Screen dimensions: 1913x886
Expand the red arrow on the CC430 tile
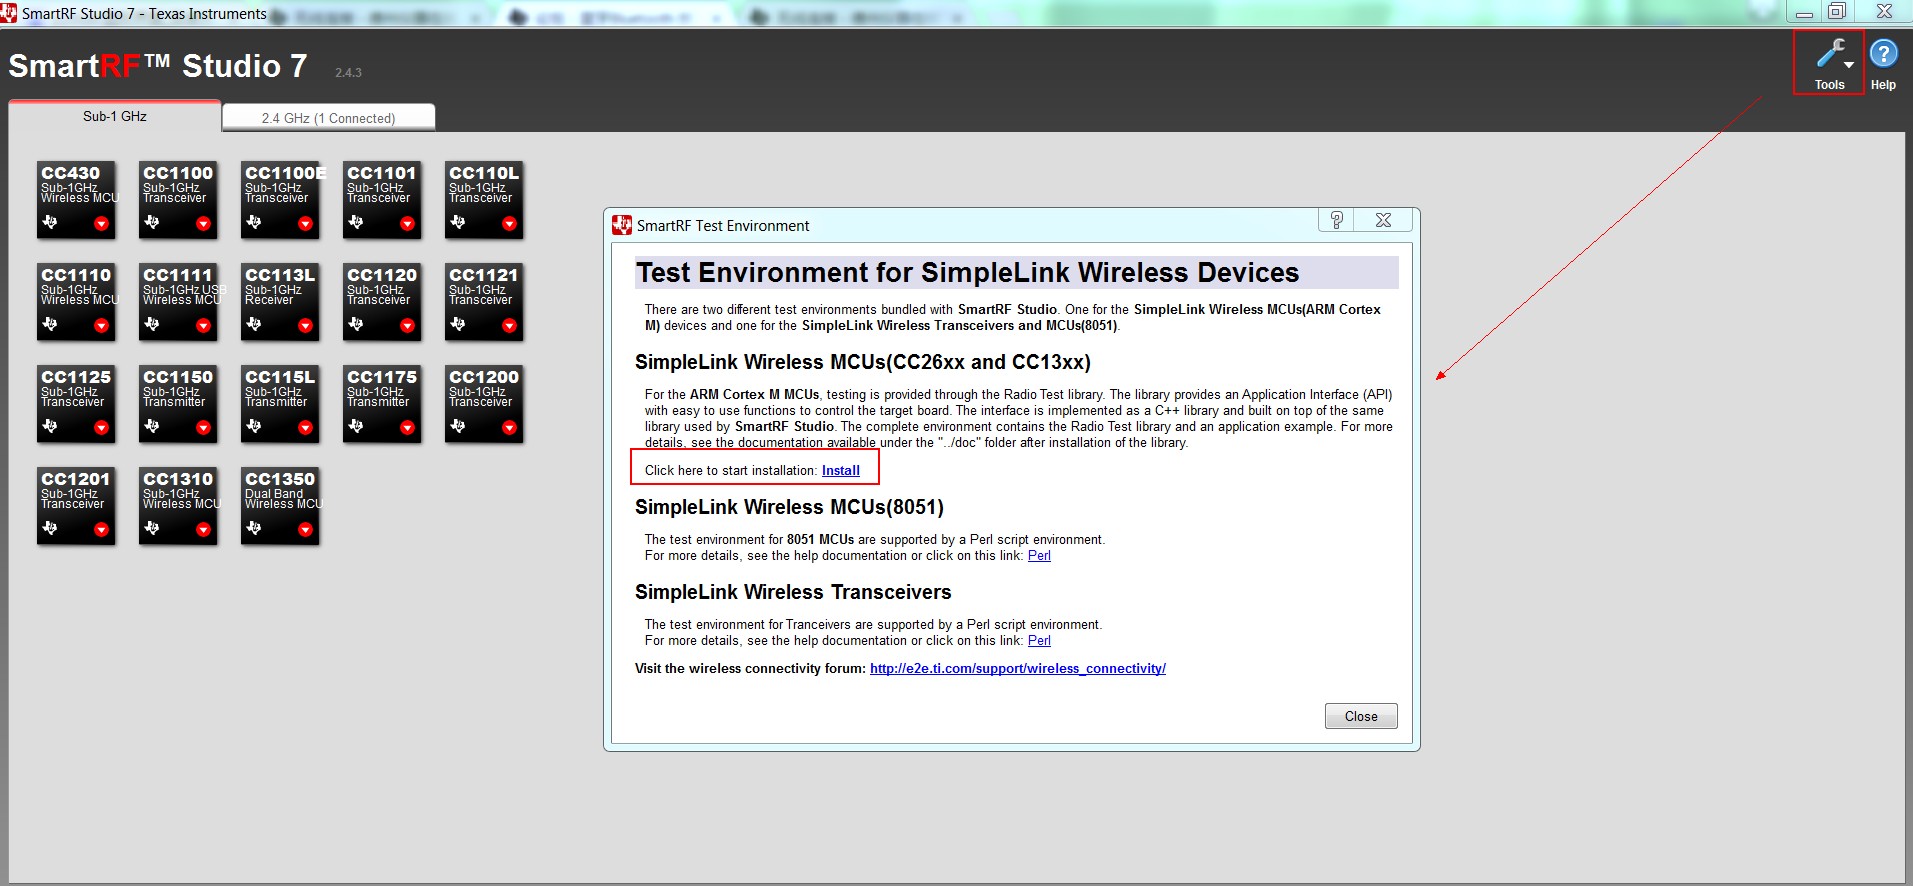[101, 224]
